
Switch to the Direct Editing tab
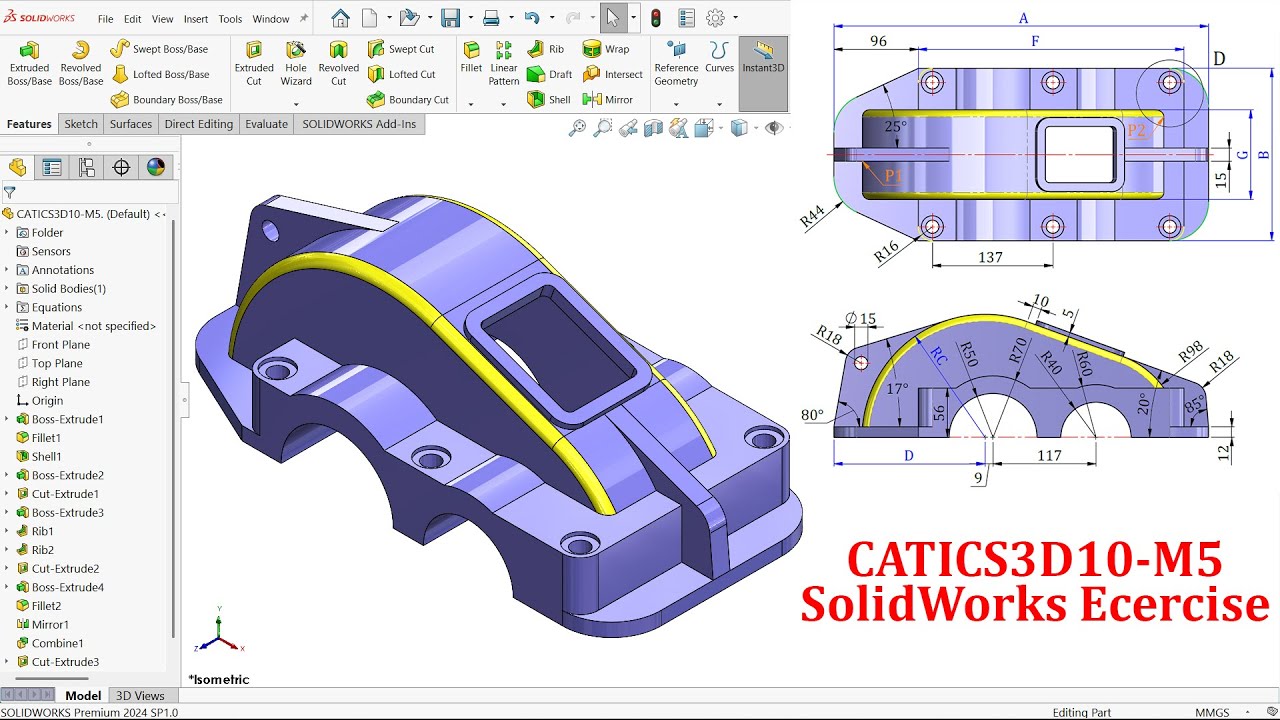(199, 124)
